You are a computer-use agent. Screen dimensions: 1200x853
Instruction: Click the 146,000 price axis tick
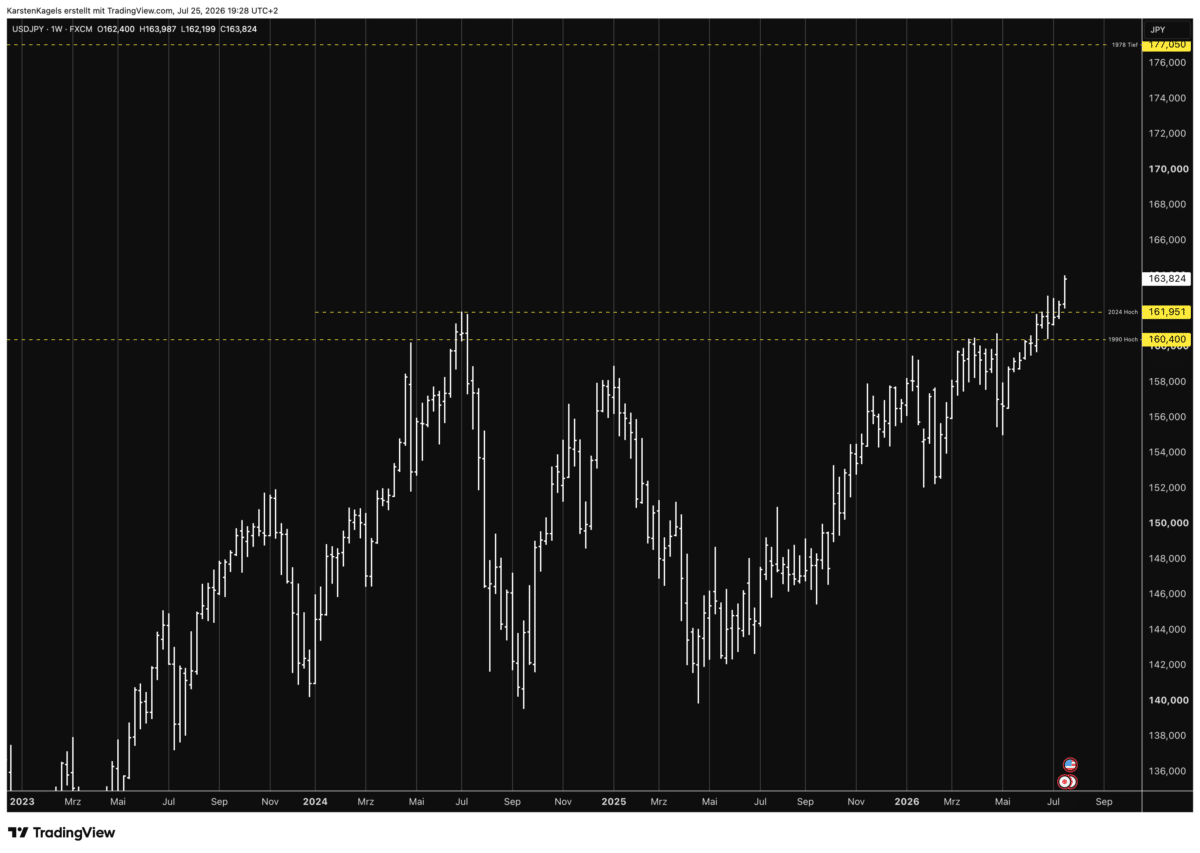point(1167,594)
